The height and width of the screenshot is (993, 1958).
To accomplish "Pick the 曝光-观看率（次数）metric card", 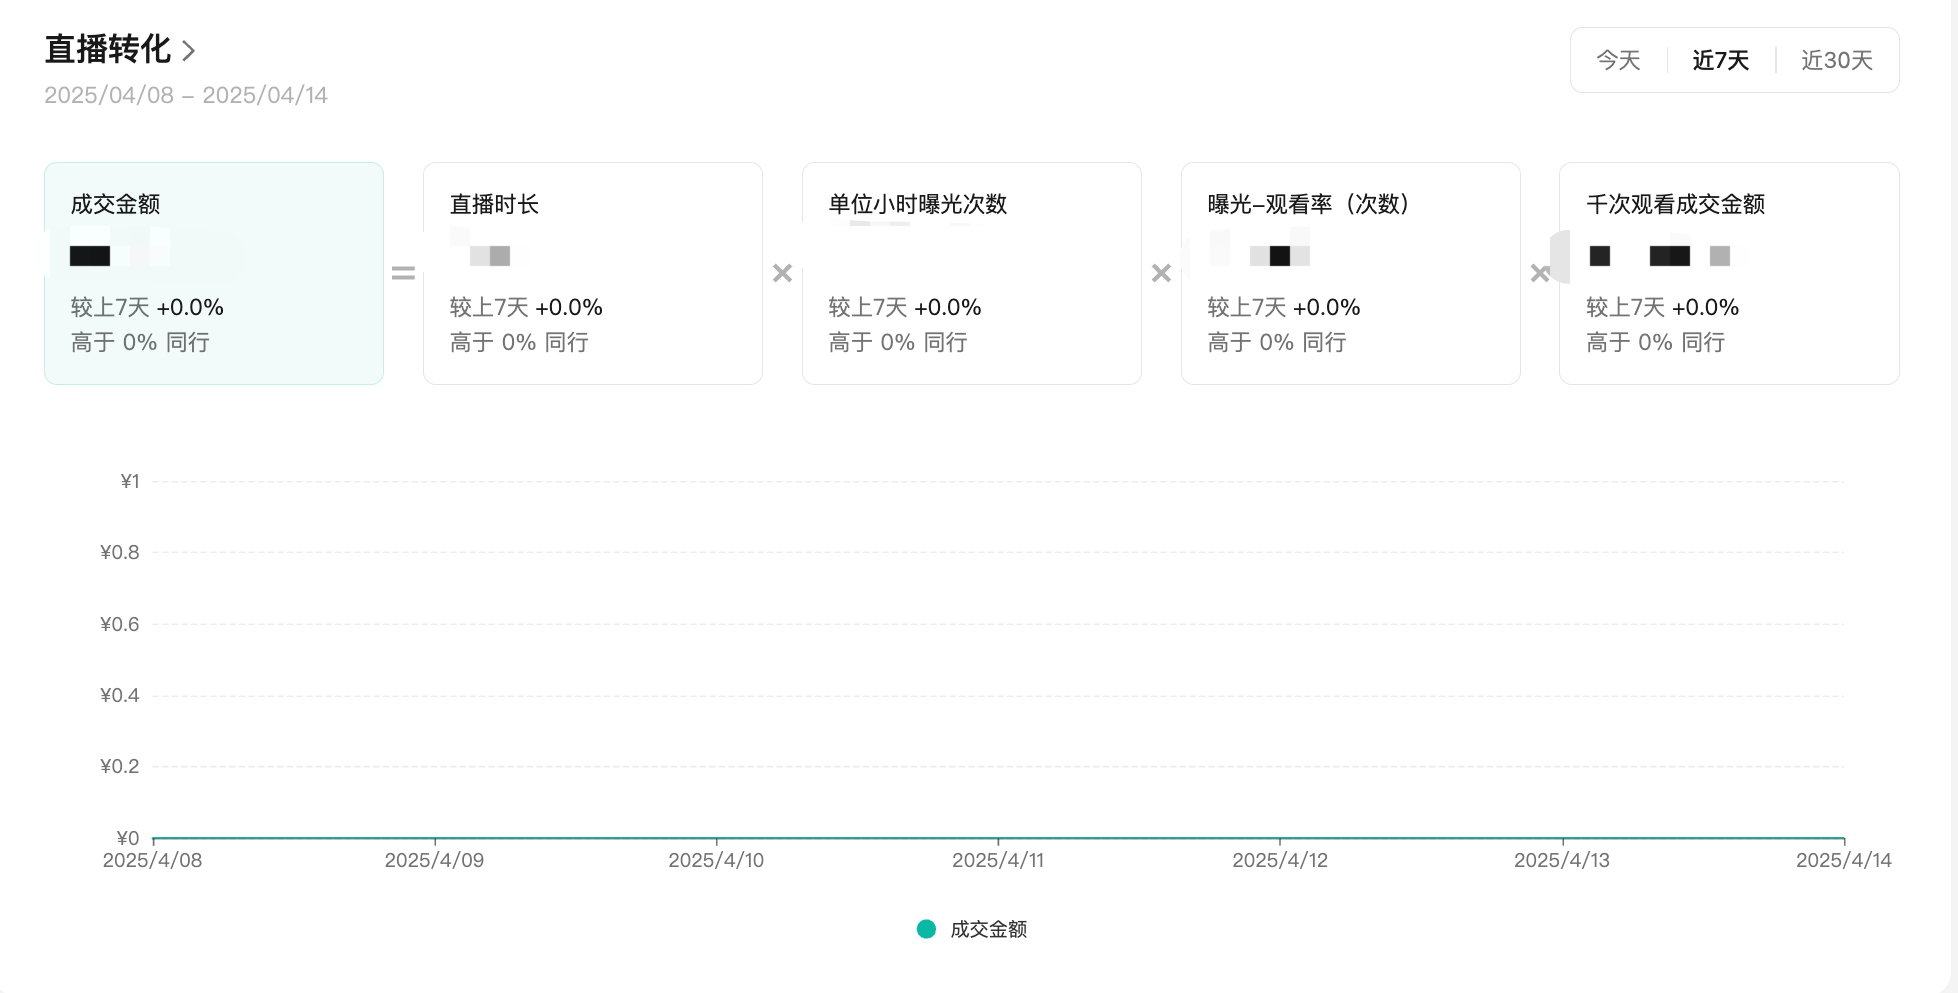I will (1350, 273).
